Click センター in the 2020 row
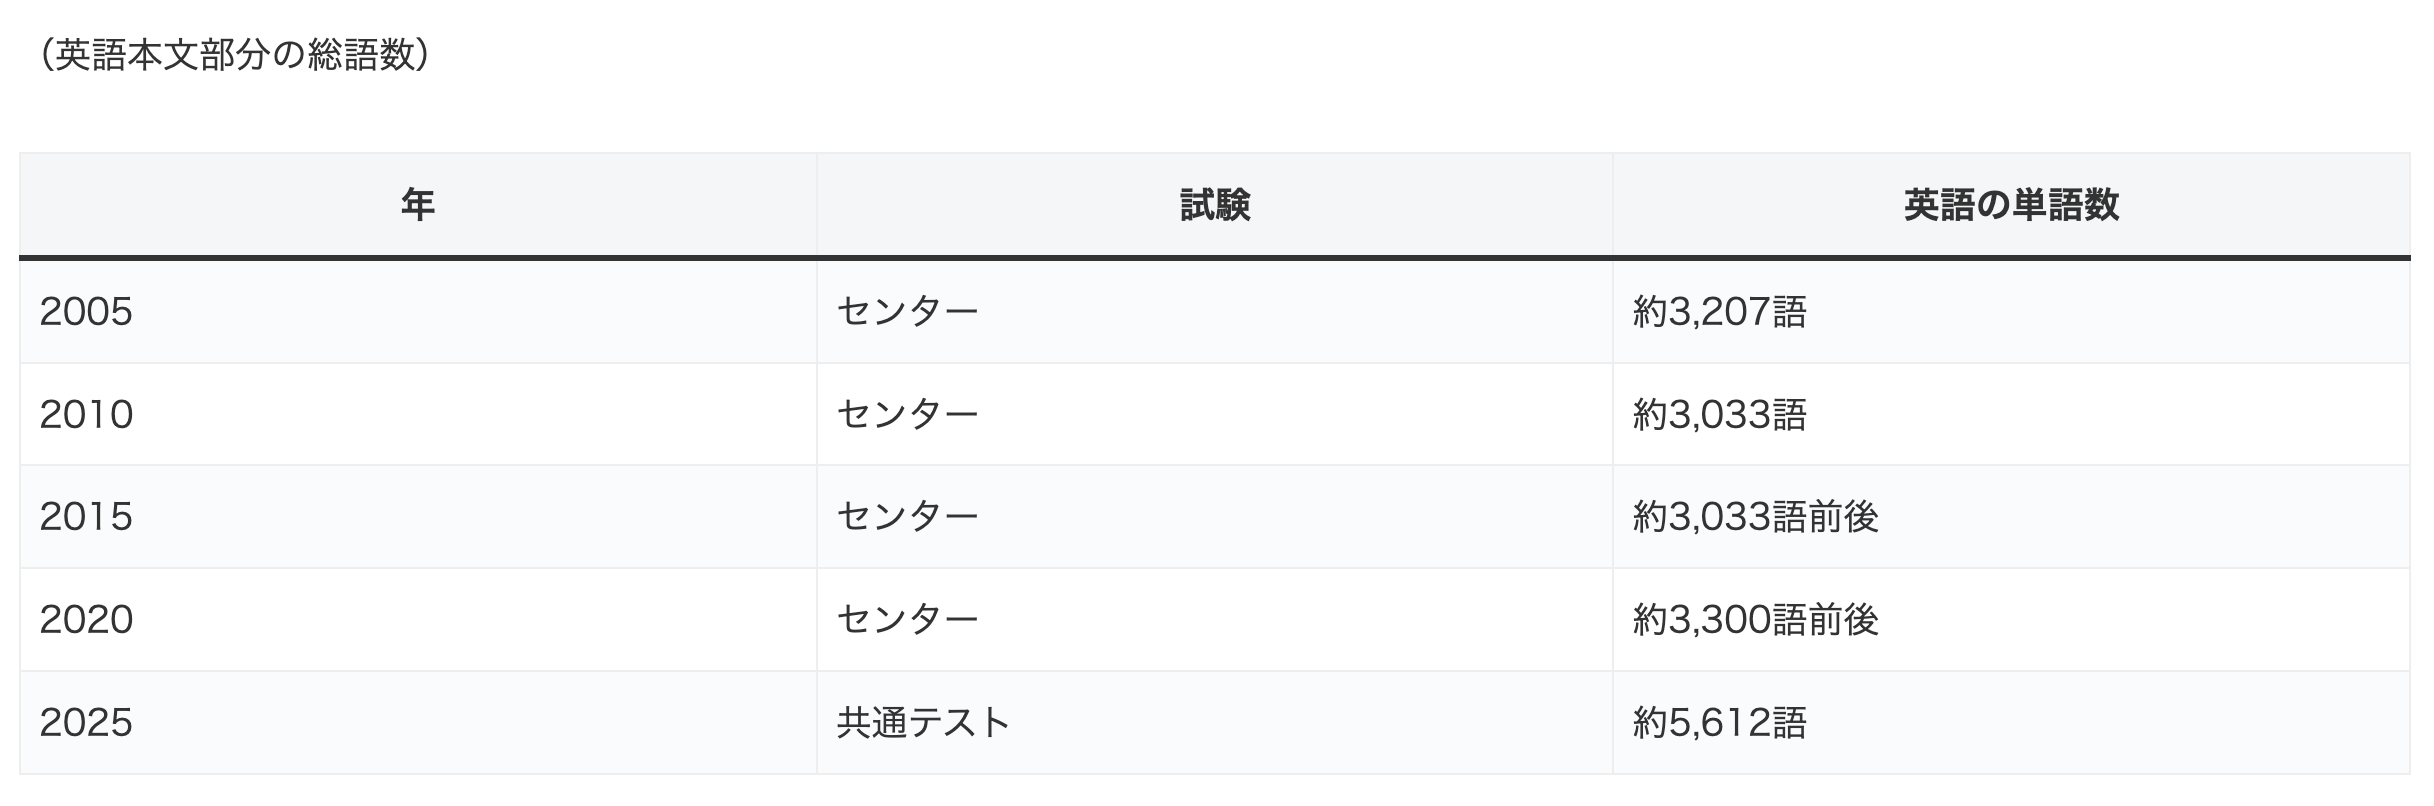The width and height of the screenshot is (2434, 806). 907,620
